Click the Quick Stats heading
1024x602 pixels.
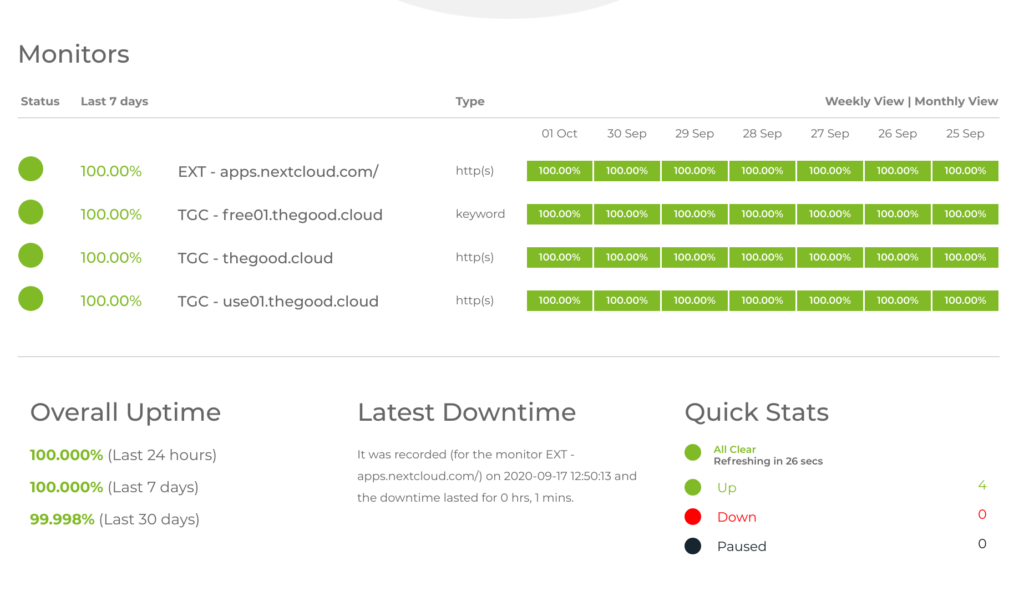pos(757,413)
